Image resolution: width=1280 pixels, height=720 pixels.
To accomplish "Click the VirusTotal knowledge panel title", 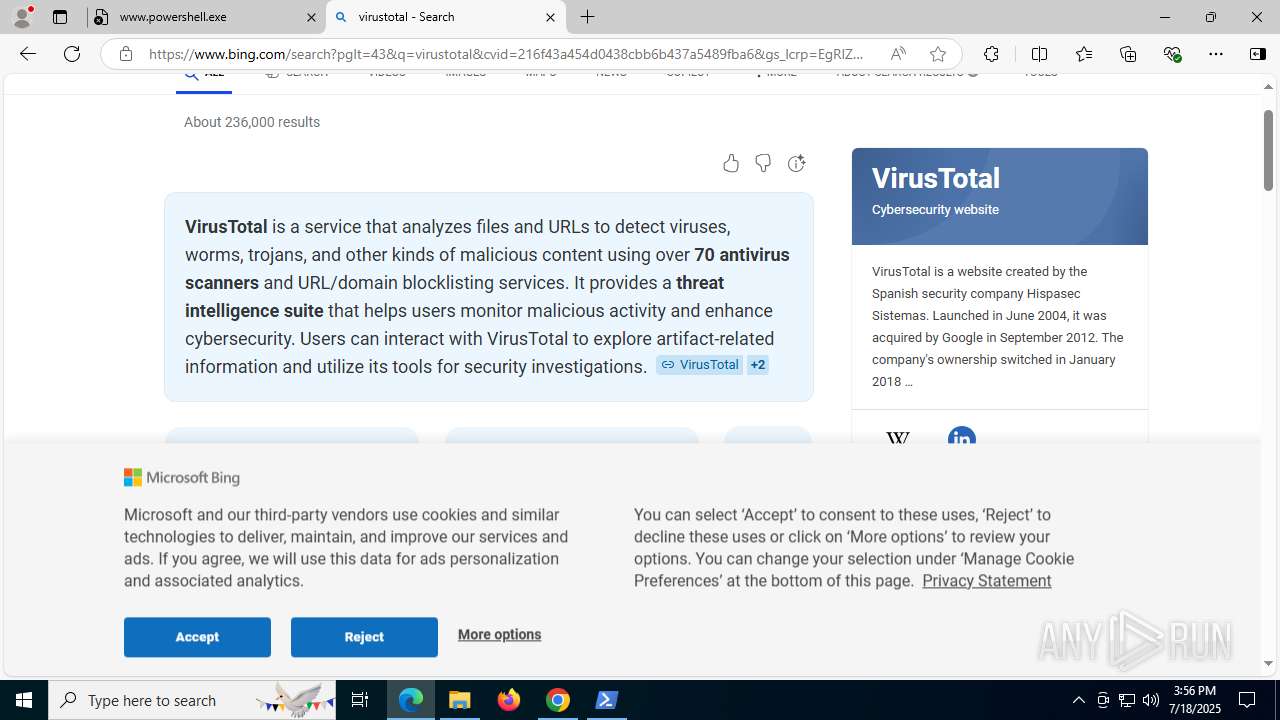I will [x=935, y=178].
